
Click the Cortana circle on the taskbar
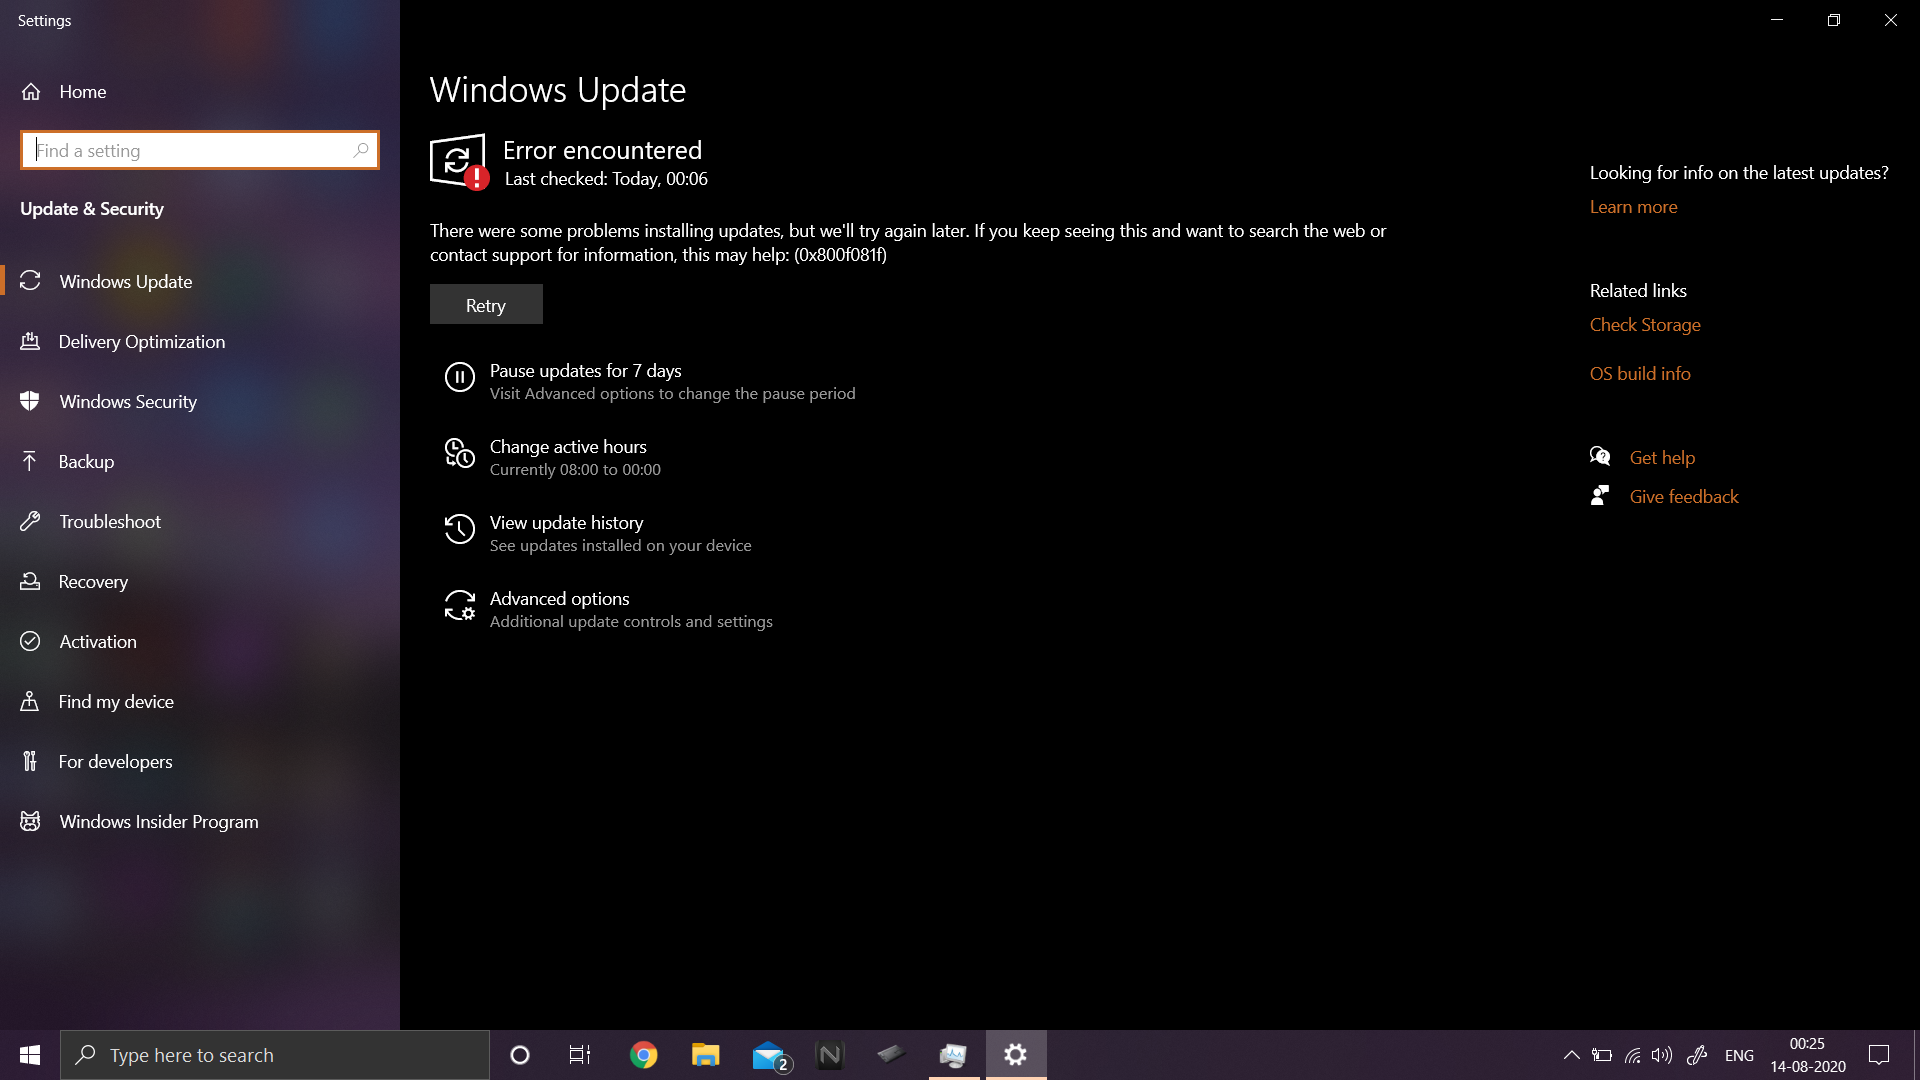pyautogui.click(x=520, y=1055)
